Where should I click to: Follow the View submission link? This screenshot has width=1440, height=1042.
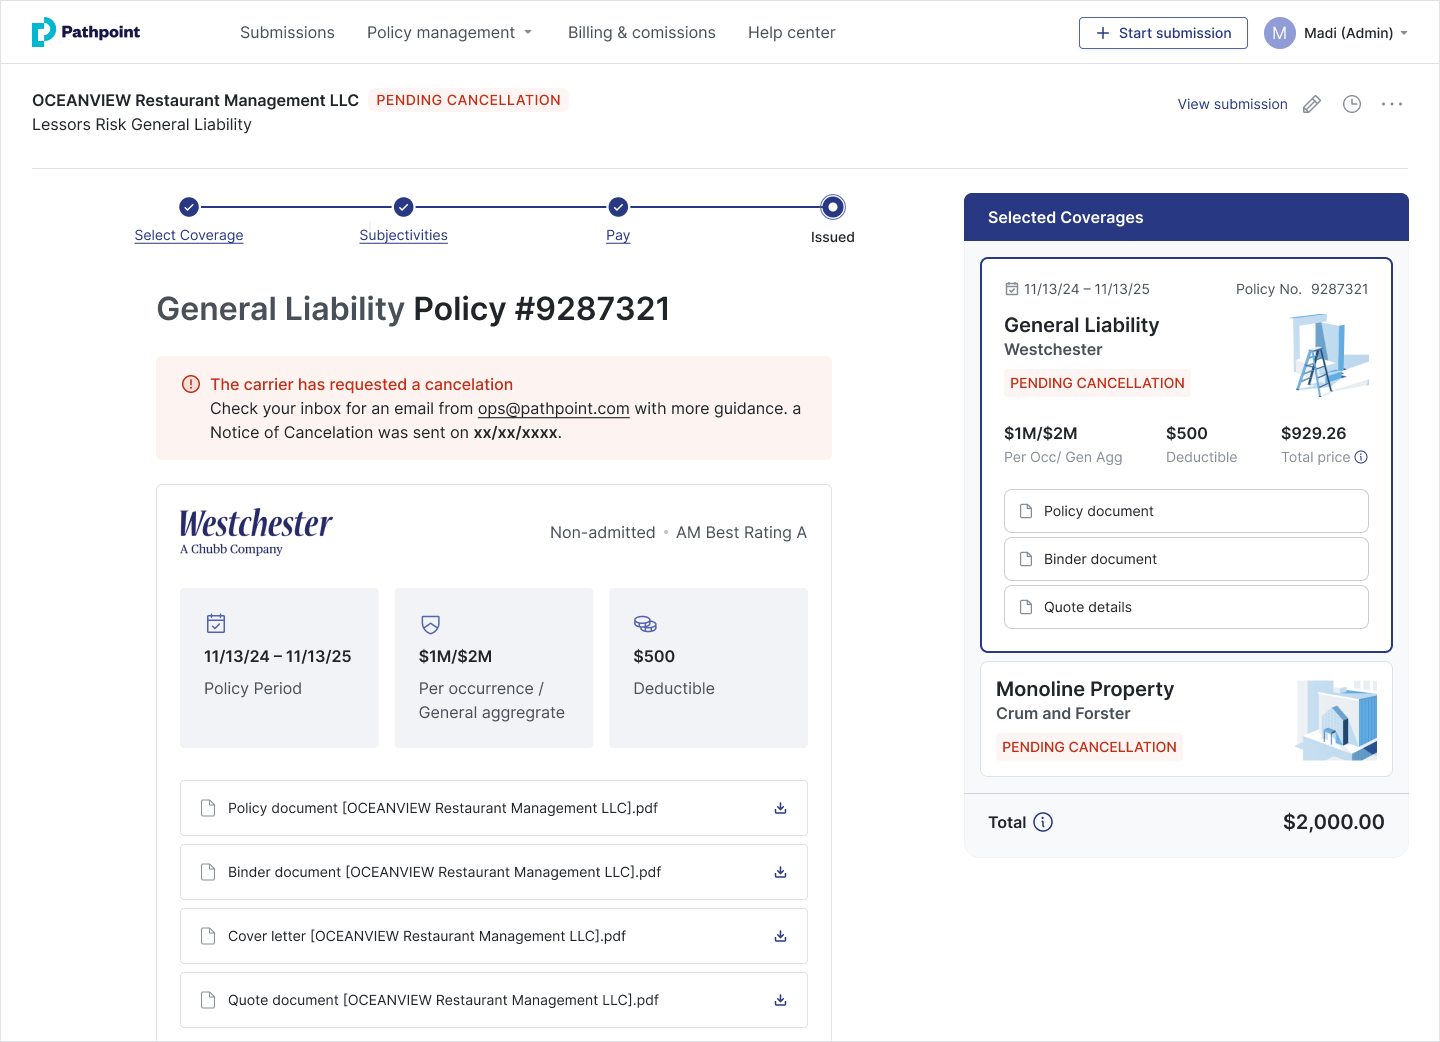point(1232,104)
